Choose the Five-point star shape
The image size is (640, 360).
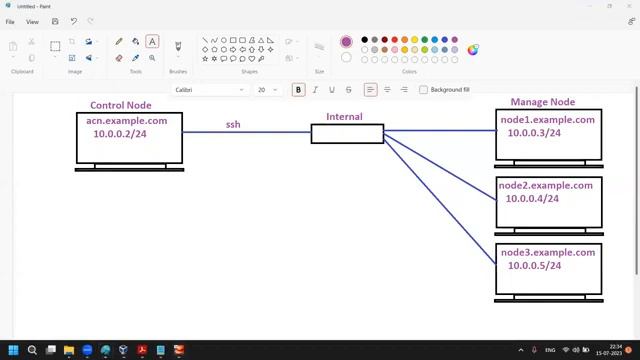205,59
